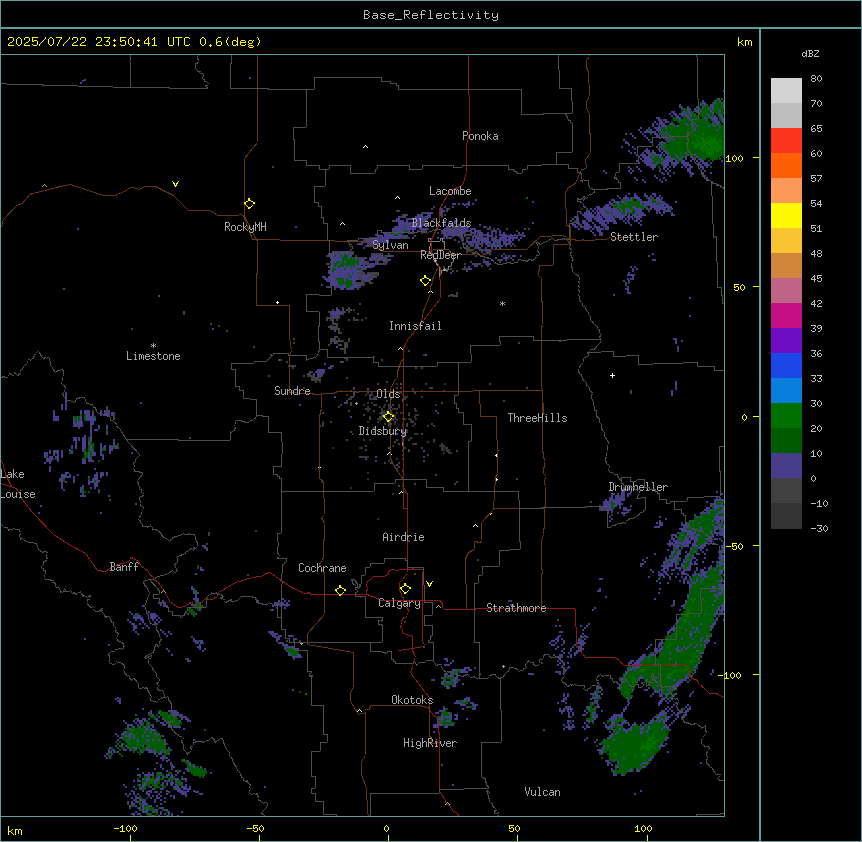Screen dimensions: 862x842
Task: Click the yellow V marker east of Calgary
Action: tap(429, 584)
